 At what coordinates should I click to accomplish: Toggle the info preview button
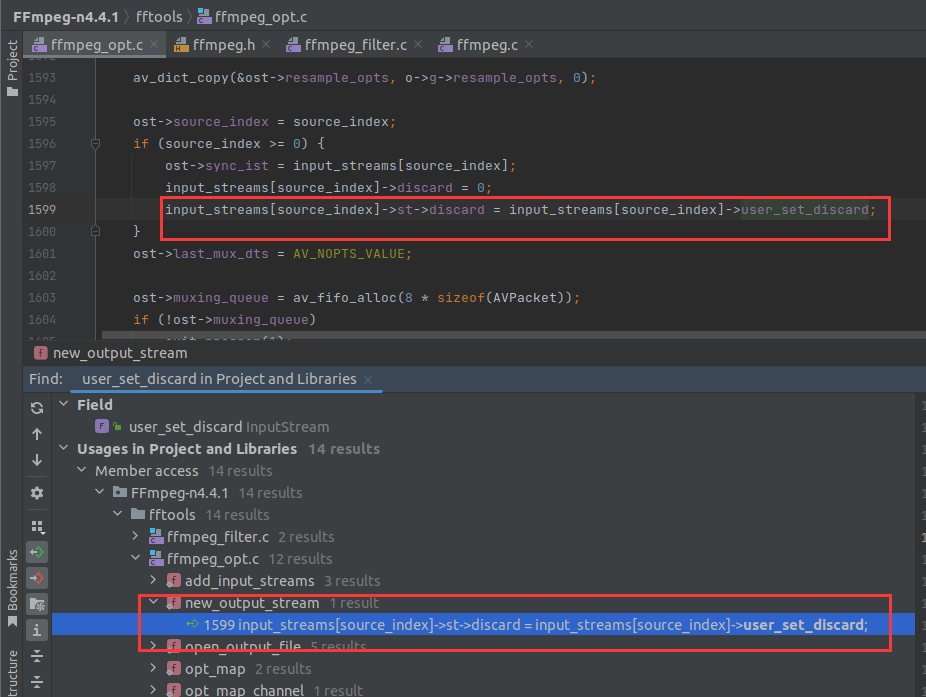pyautogui.click(x=37, y=630)
